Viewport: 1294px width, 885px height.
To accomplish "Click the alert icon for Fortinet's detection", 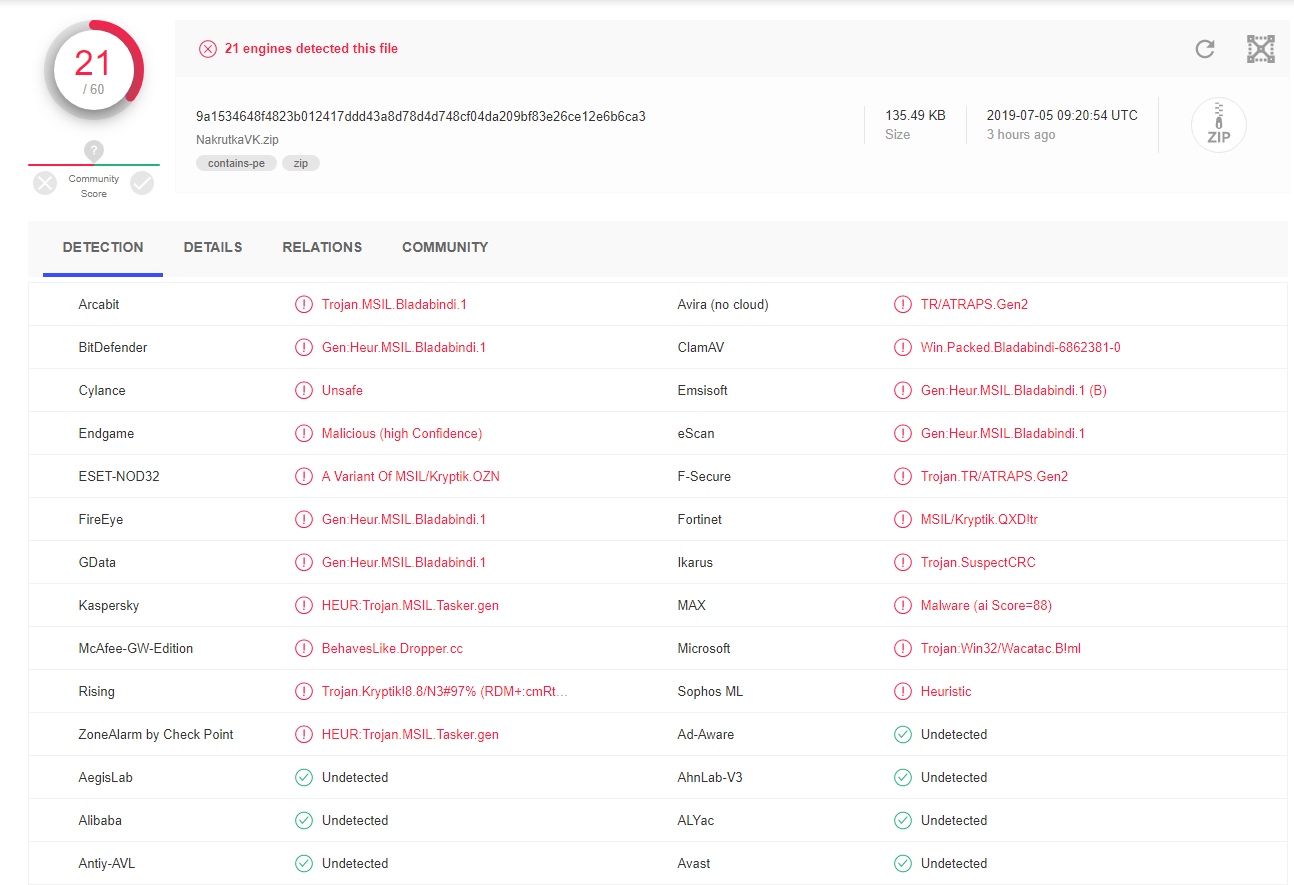I will coord(903,519).
